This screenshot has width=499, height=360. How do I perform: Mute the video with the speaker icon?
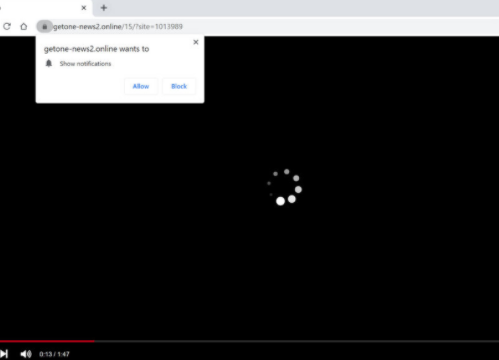26,354
